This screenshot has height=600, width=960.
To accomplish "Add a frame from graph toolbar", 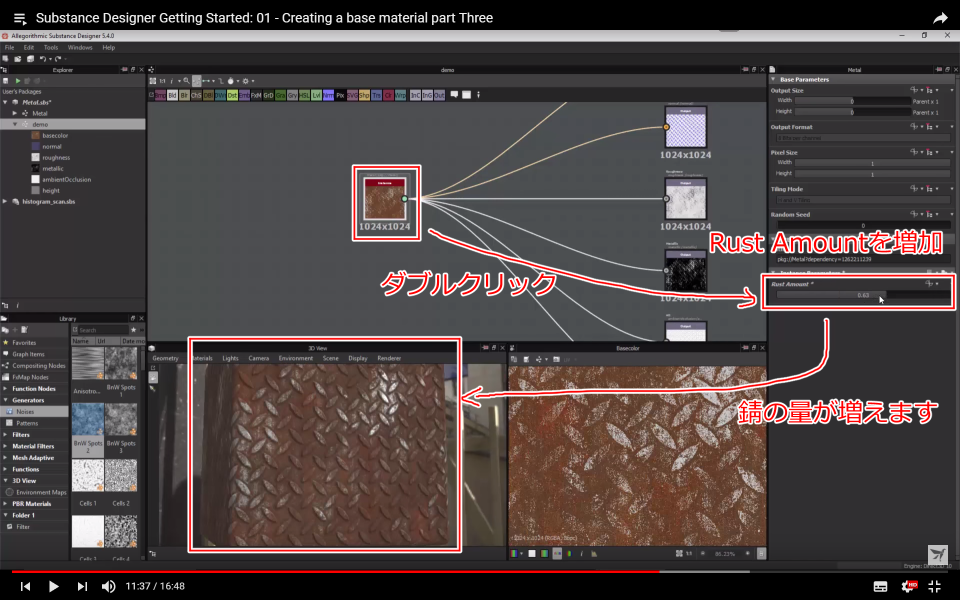I will coord(467,95).
